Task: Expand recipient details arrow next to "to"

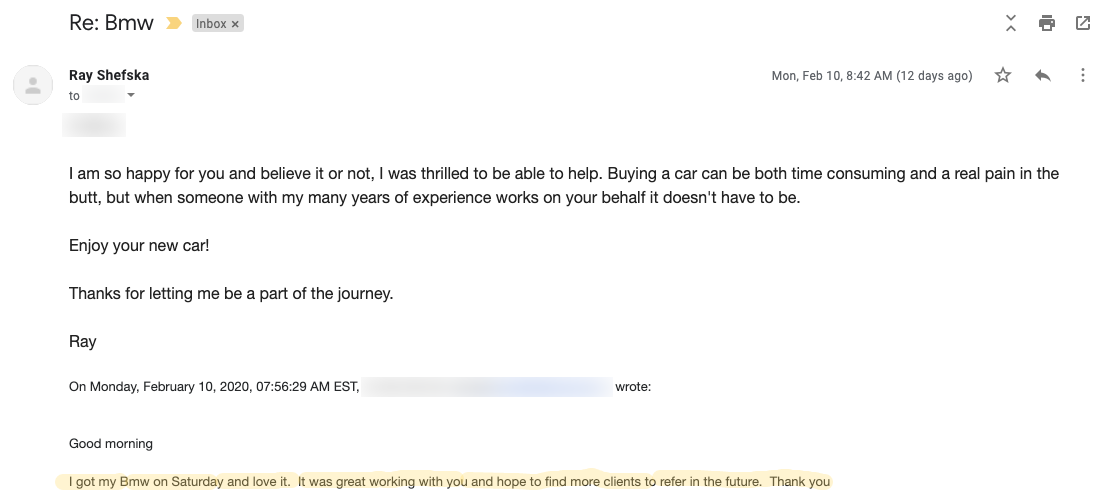Action: click(x=131, y=96)
